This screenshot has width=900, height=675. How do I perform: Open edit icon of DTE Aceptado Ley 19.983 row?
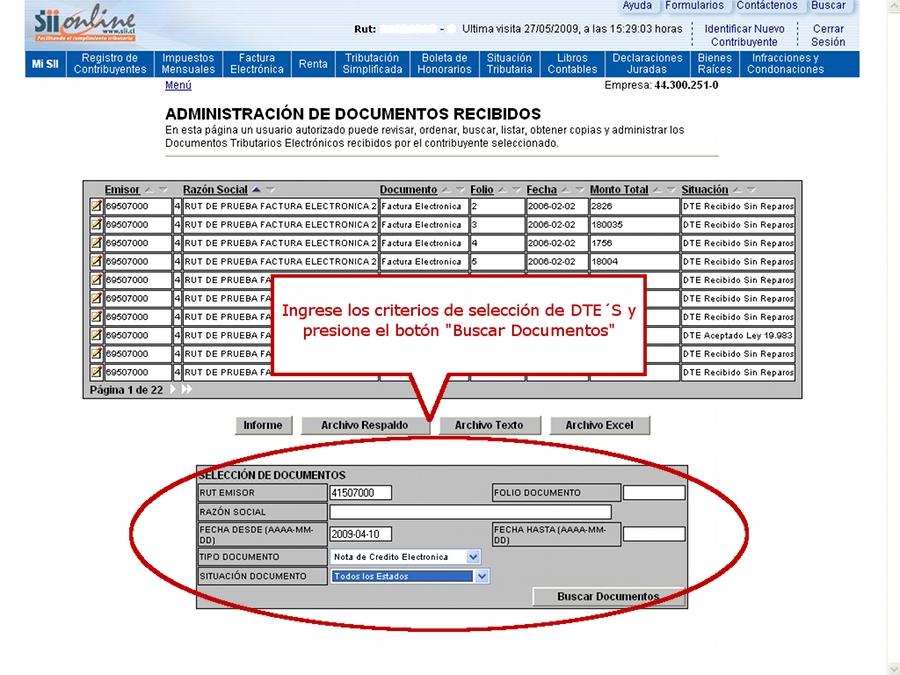point(96,335)
